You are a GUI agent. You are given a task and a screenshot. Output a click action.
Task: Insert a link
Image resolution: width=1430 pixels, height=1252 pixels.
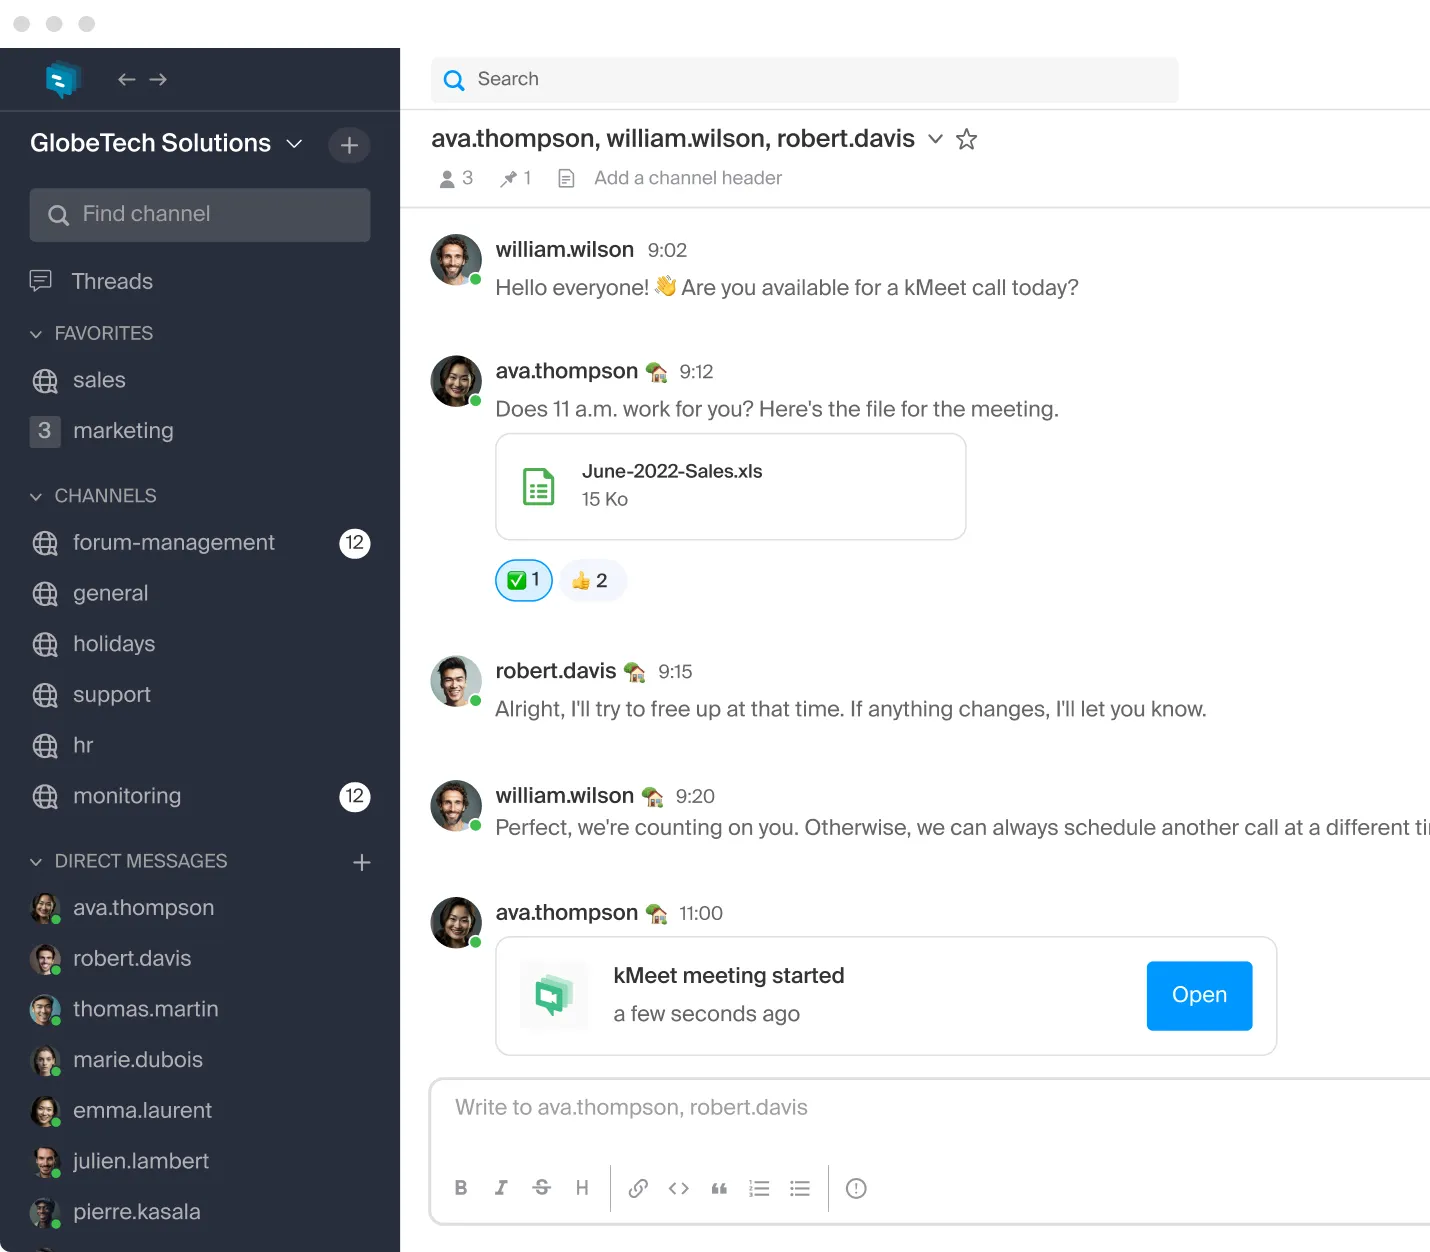pyautogui.click(x=638, y=1188)
